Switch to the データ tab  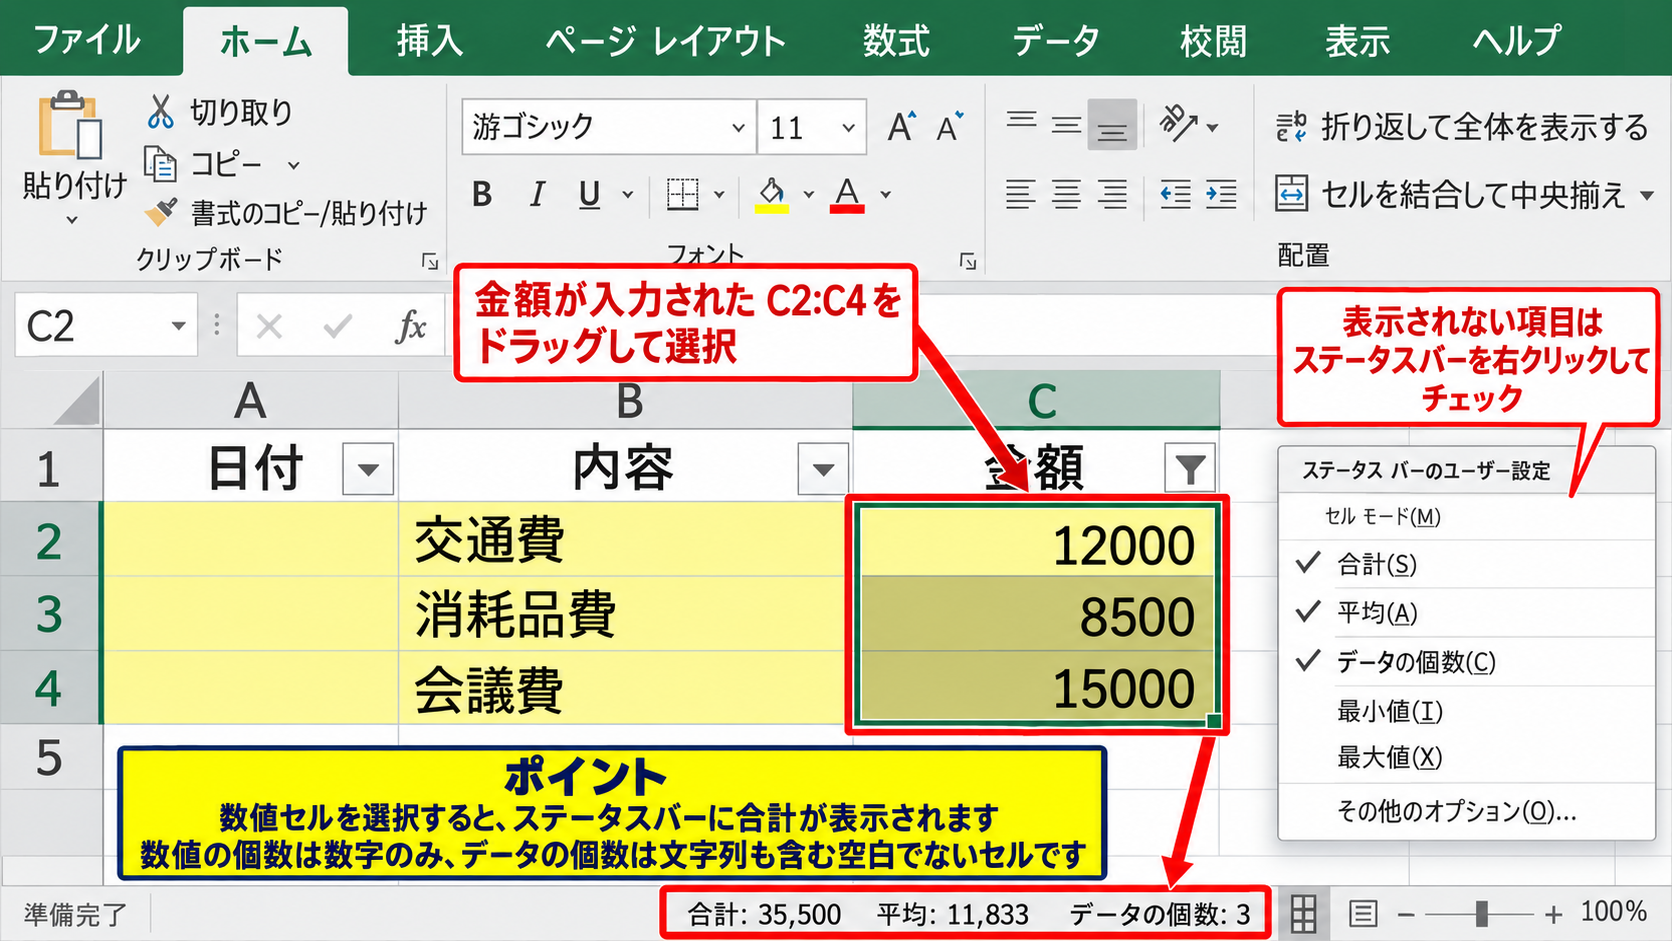(x=1056, y=40)
